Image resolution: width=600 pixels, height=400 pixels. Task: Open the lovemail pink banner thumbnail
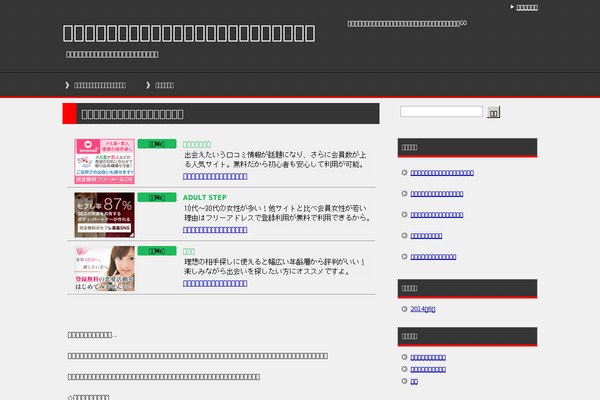tap(104, 161)
